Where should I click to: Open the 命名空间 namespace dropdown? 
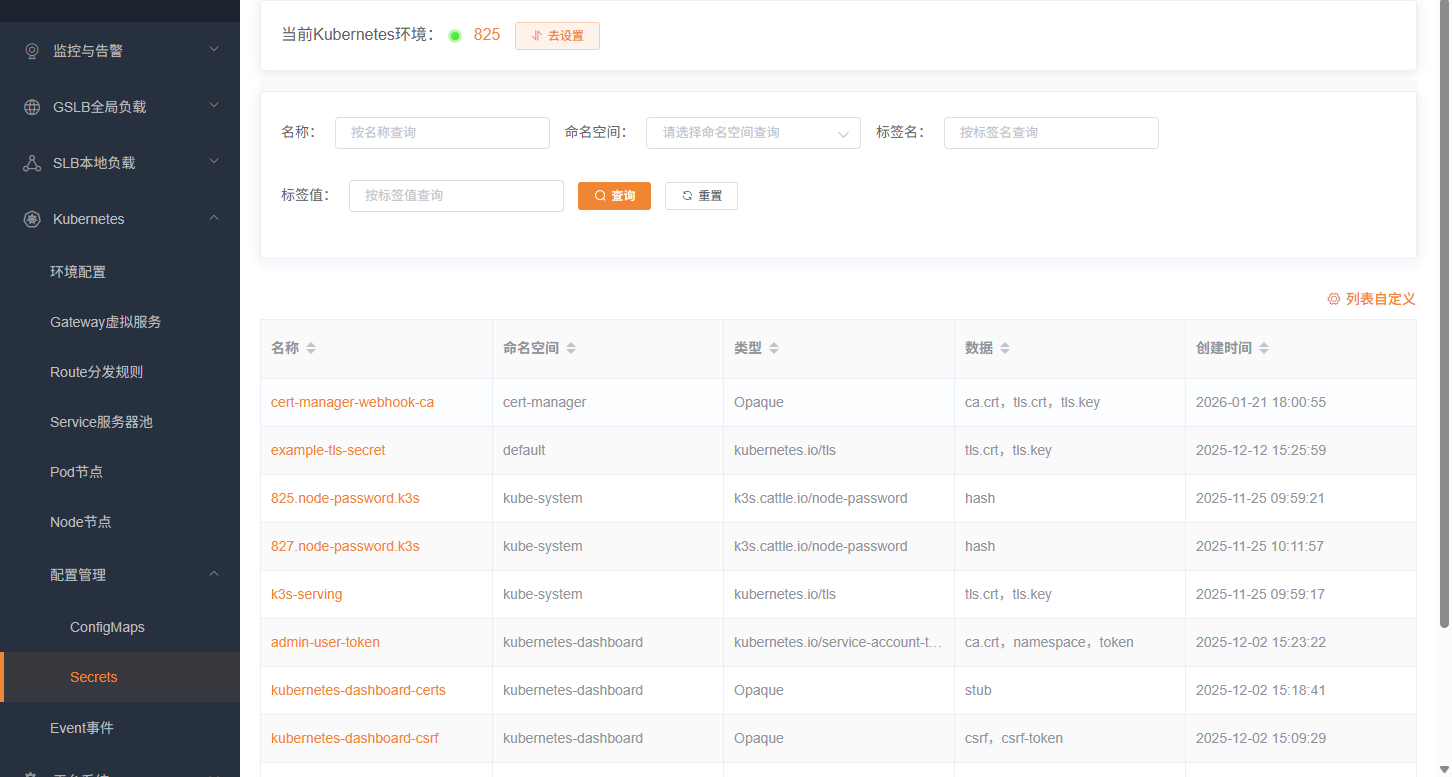752,133
